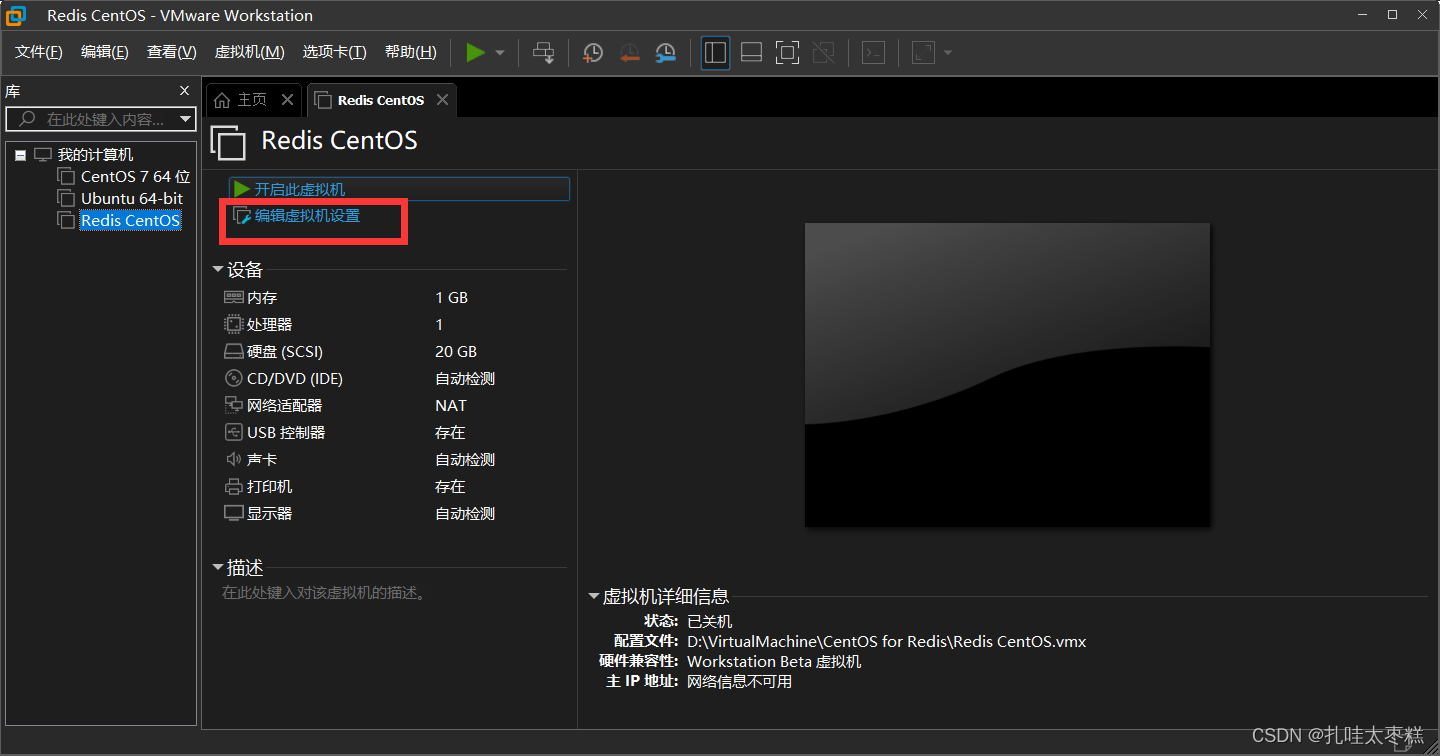Click the 已关机 status value

(710, 621)
